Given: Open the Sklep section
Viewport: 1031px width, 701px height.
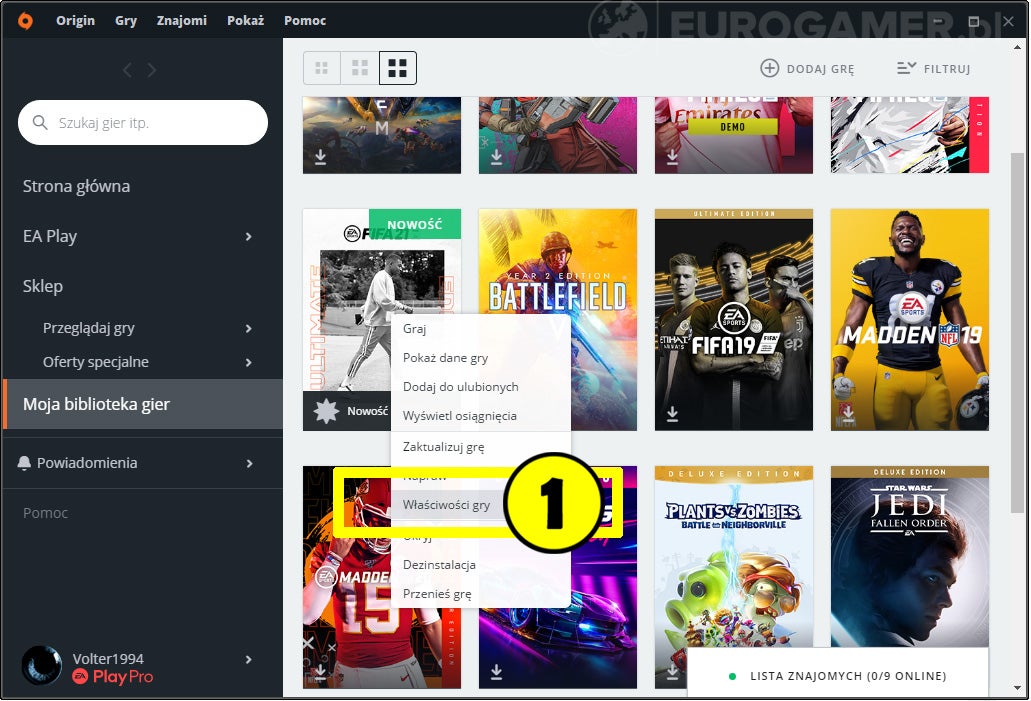Looking at the screenshot, I should coord(43,286).
